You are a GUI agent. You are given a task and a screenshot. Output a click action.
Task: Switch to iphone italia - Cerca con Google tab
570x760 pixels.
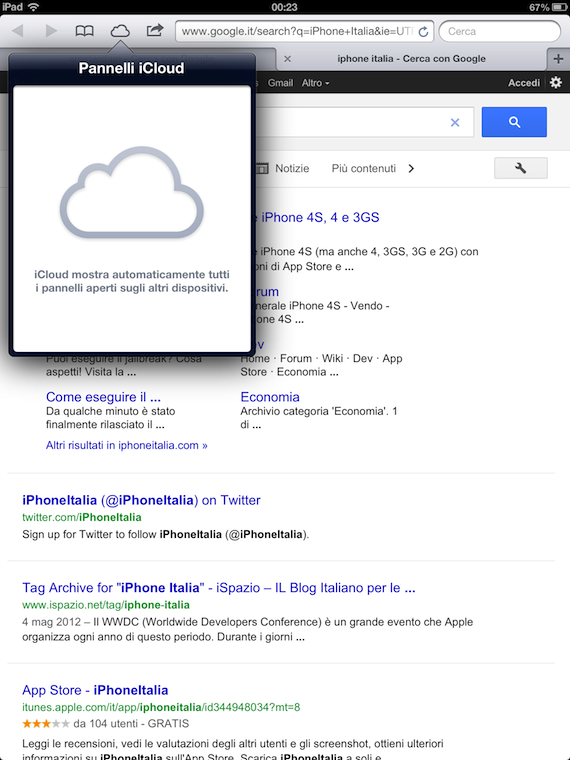tap(412, 59)
